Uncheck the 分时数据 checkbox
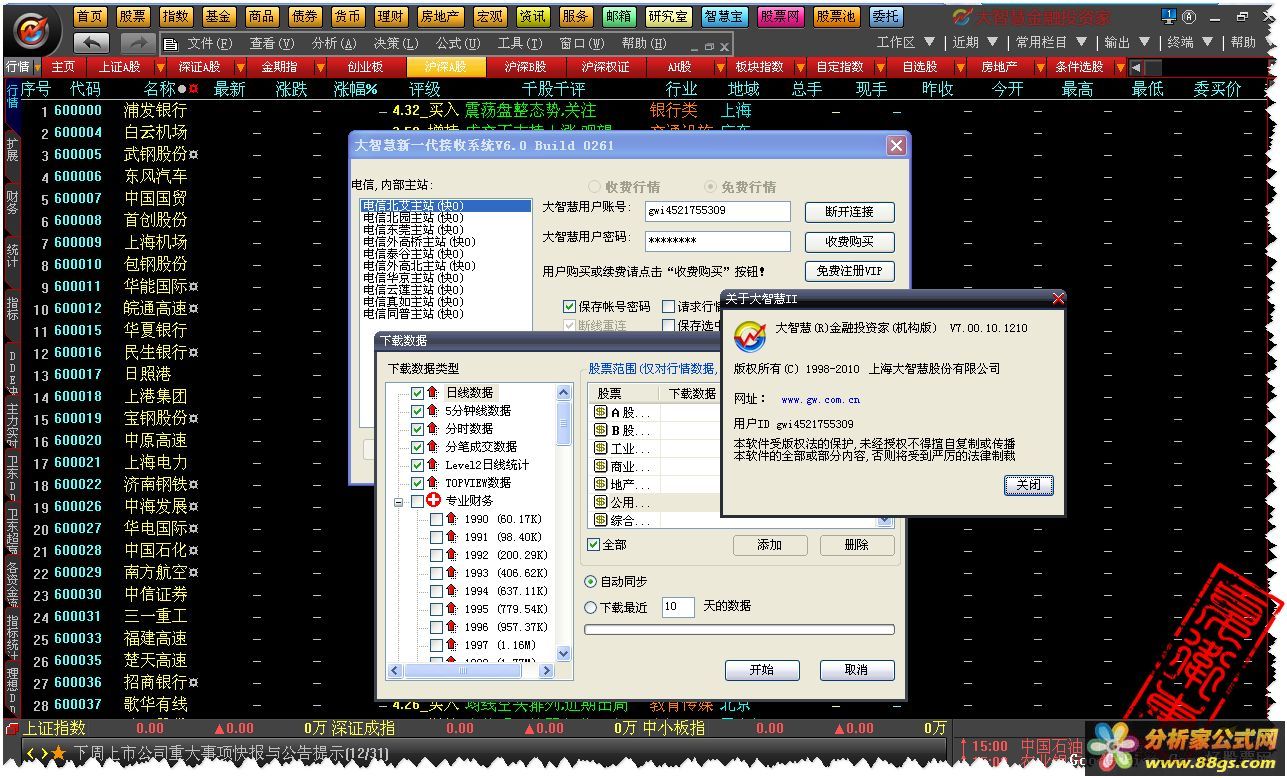 (417, 429)
